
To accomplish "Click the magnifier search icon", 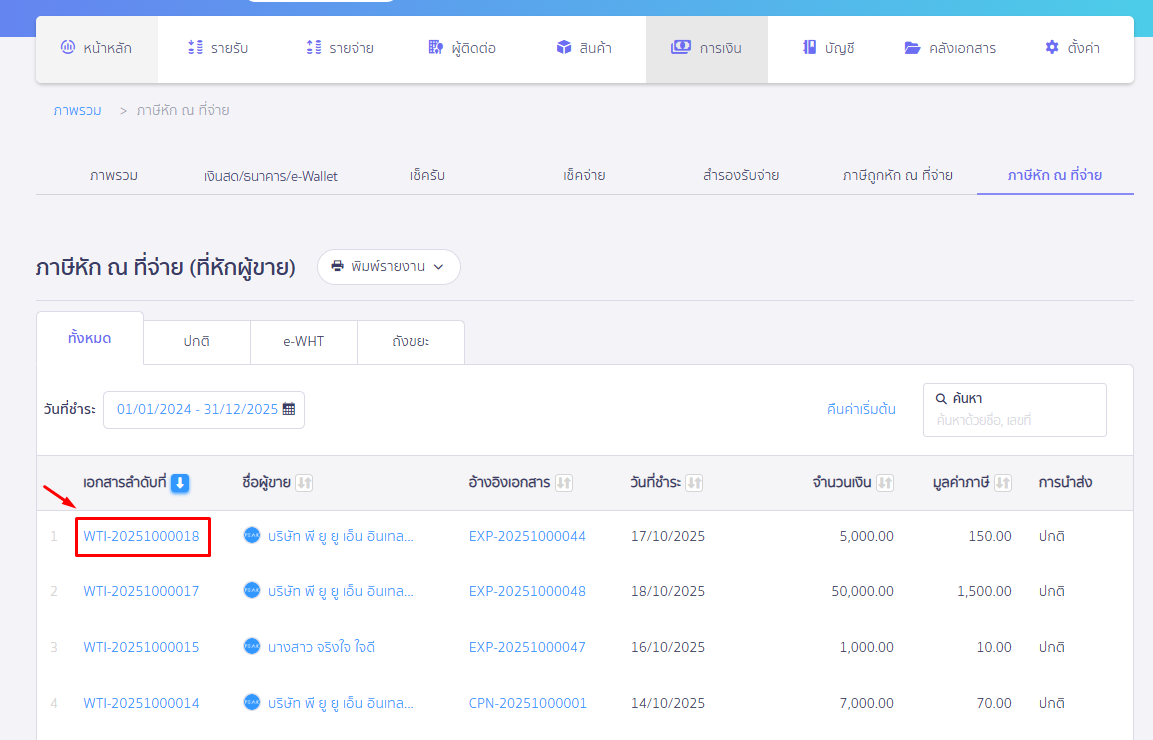I will (941, 398).
